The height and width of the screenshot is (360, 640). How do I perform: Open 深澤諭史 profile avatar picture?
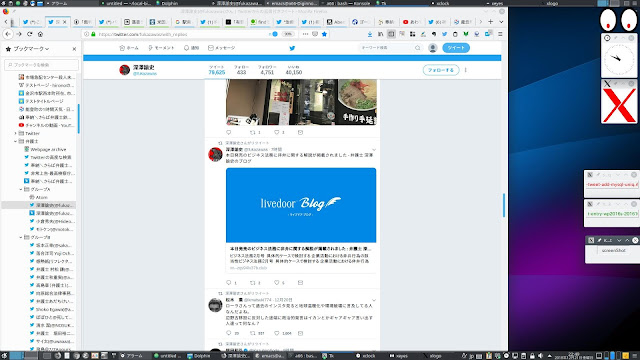tap(124, 70)
